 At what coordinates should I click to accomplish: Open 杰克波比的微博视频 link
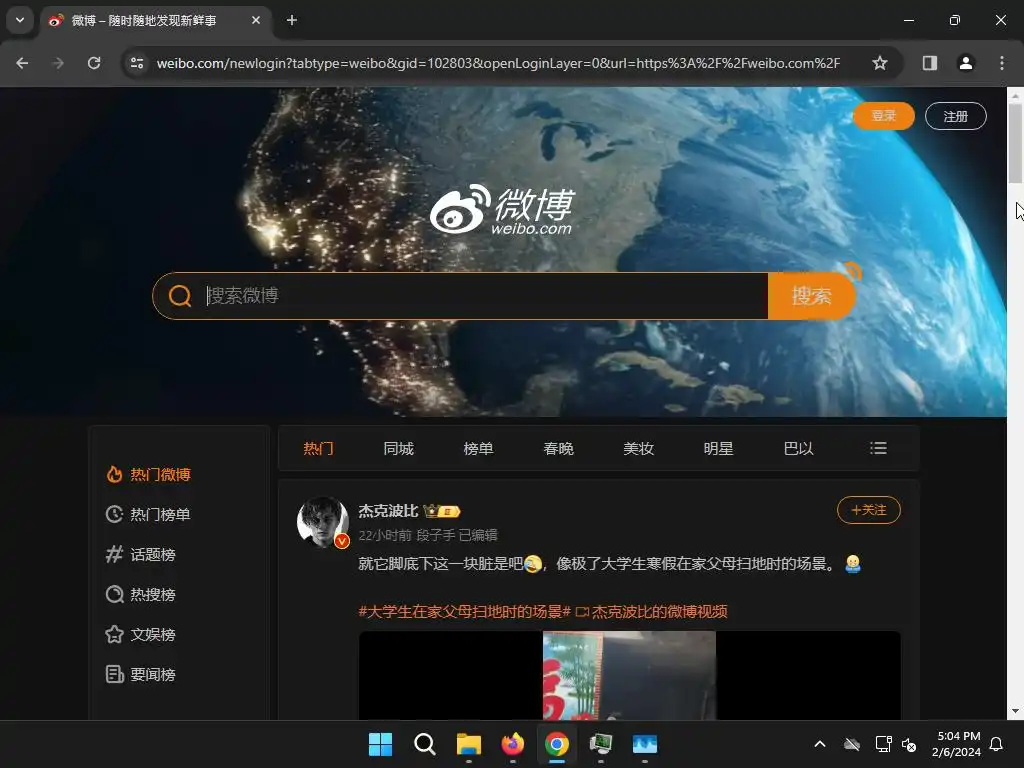(x=652, y=612)
